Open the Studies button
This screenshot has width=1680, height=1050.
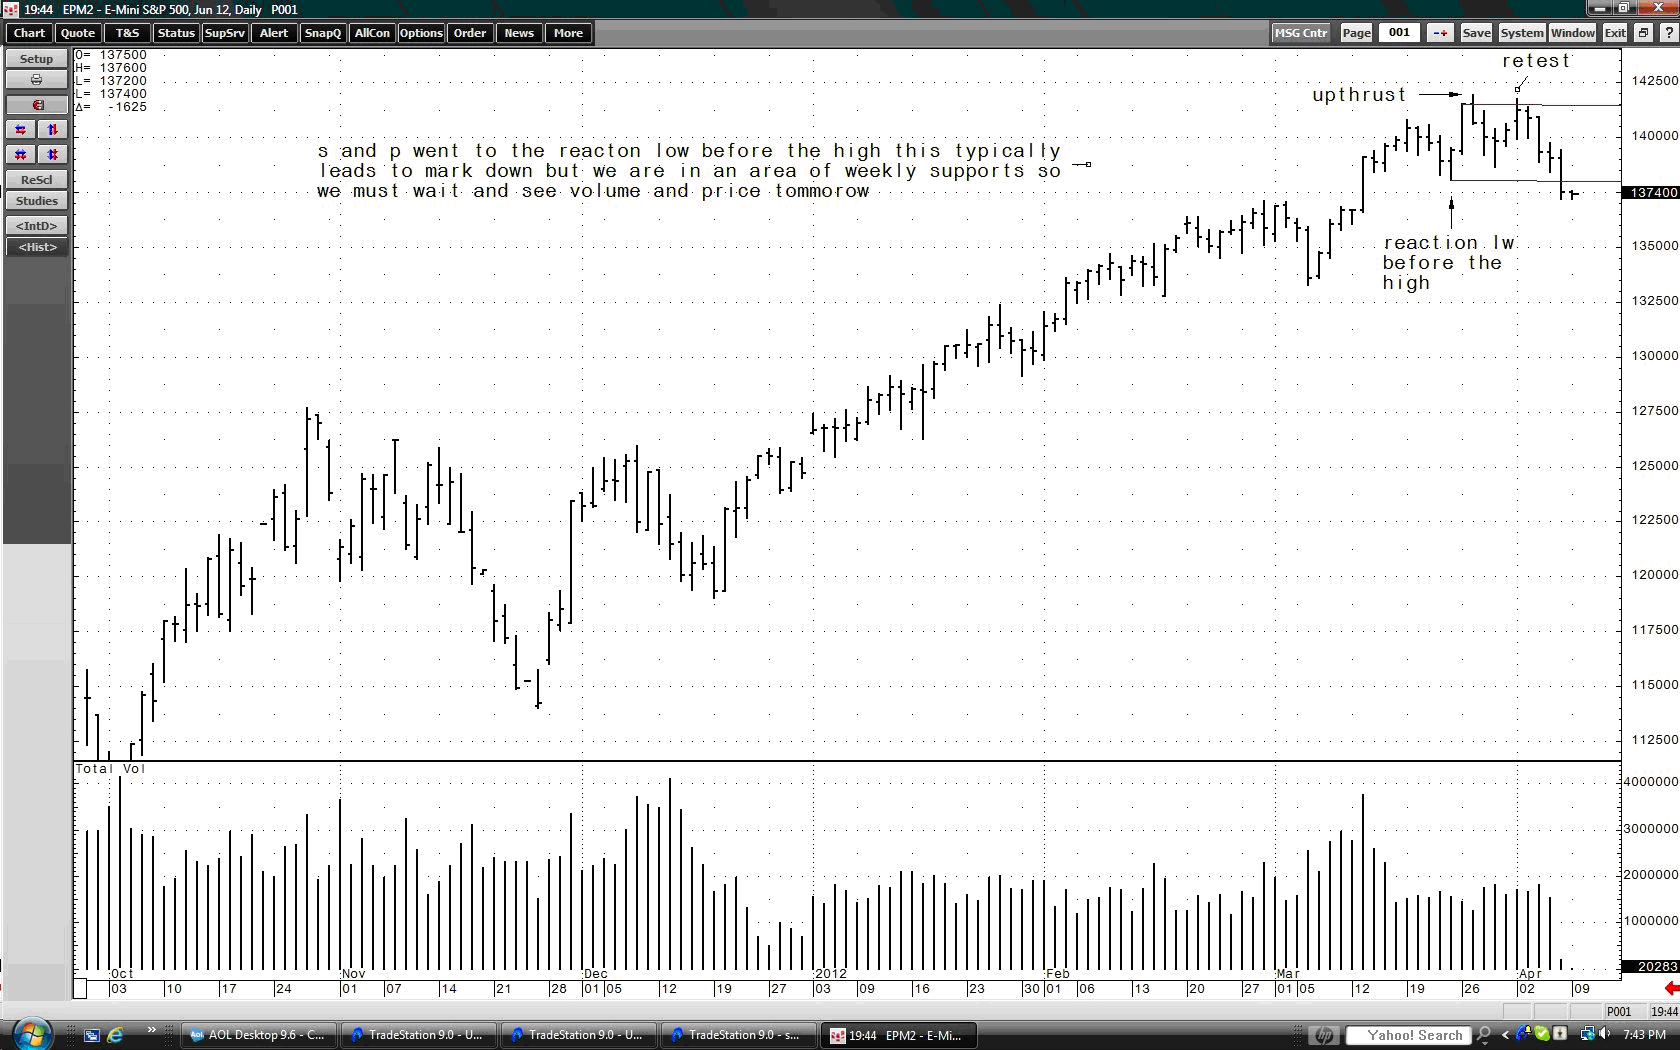(x=36, y=201)
